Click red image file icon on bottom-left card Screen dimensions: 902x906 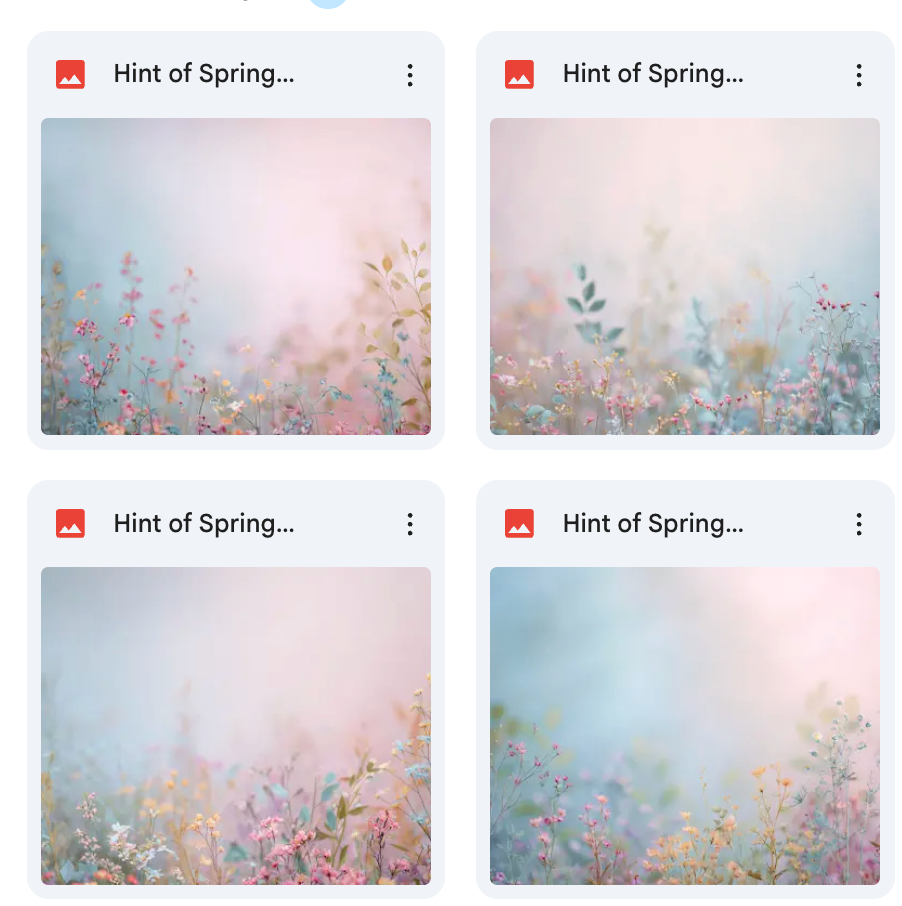pos(70,524)
